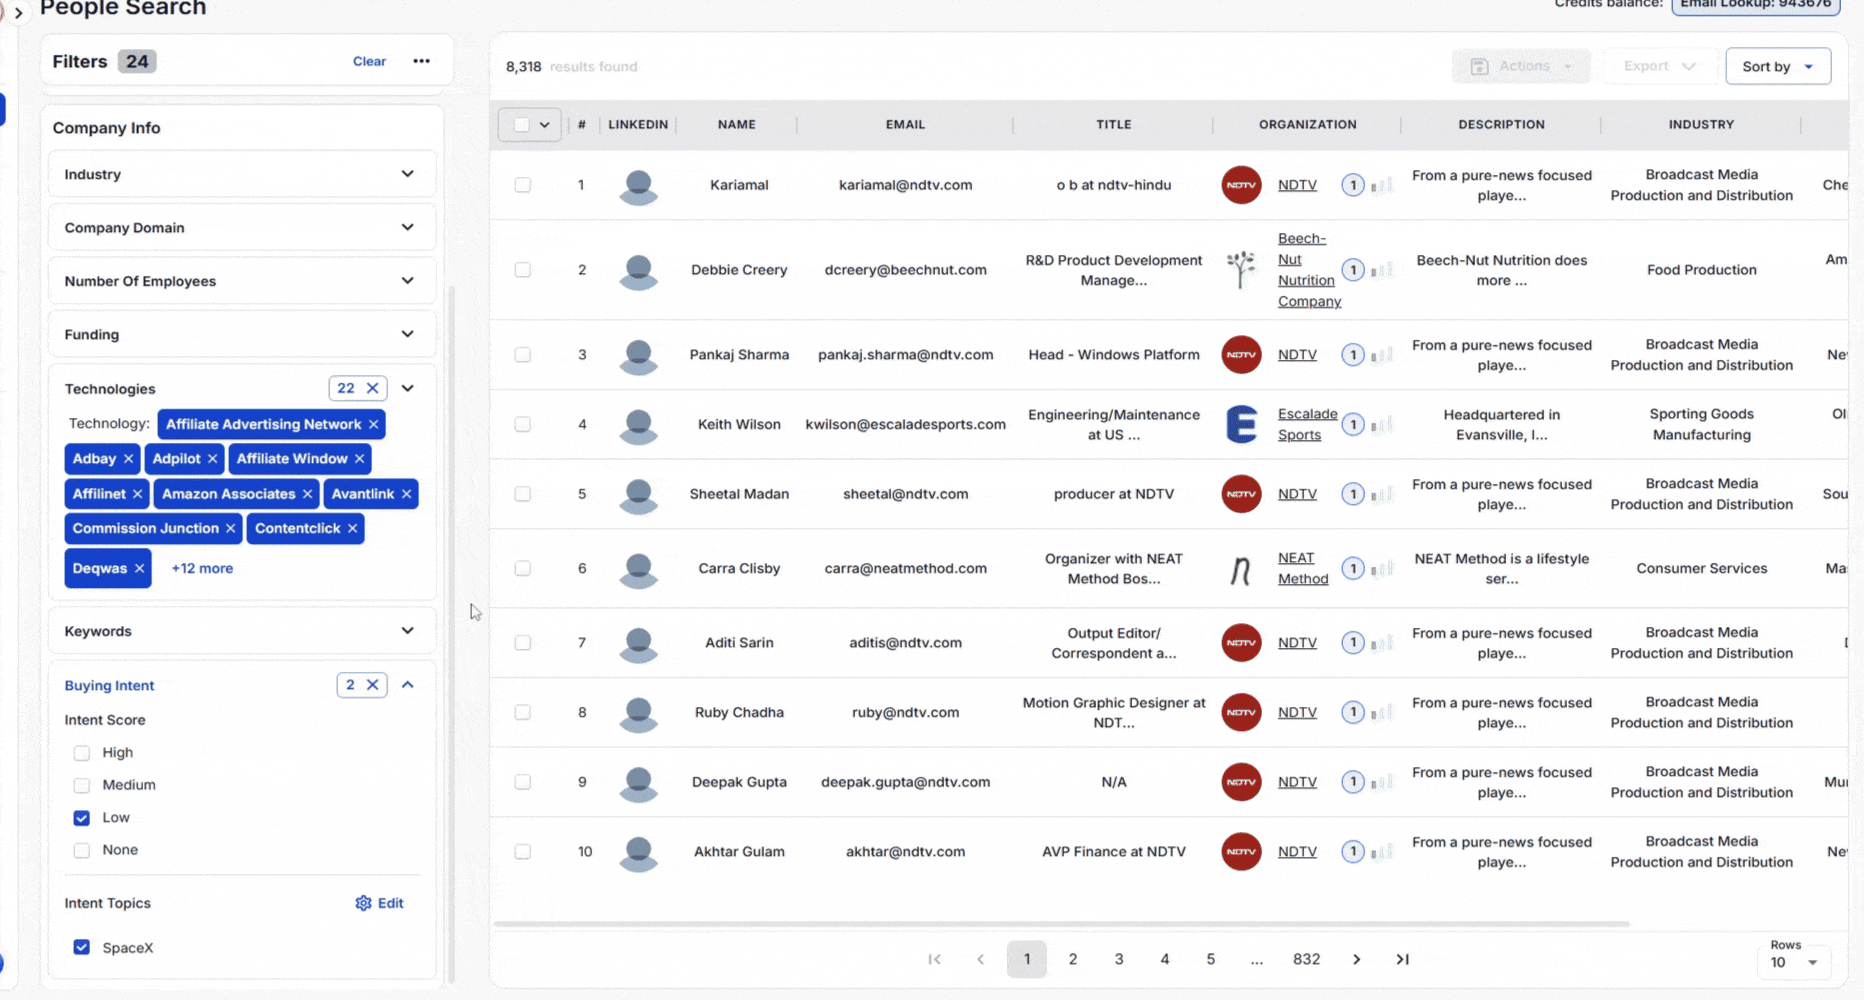Enable the High intent score checkbox
The width and height of the screenshot is (1864, 1000).
coord(82,753)
